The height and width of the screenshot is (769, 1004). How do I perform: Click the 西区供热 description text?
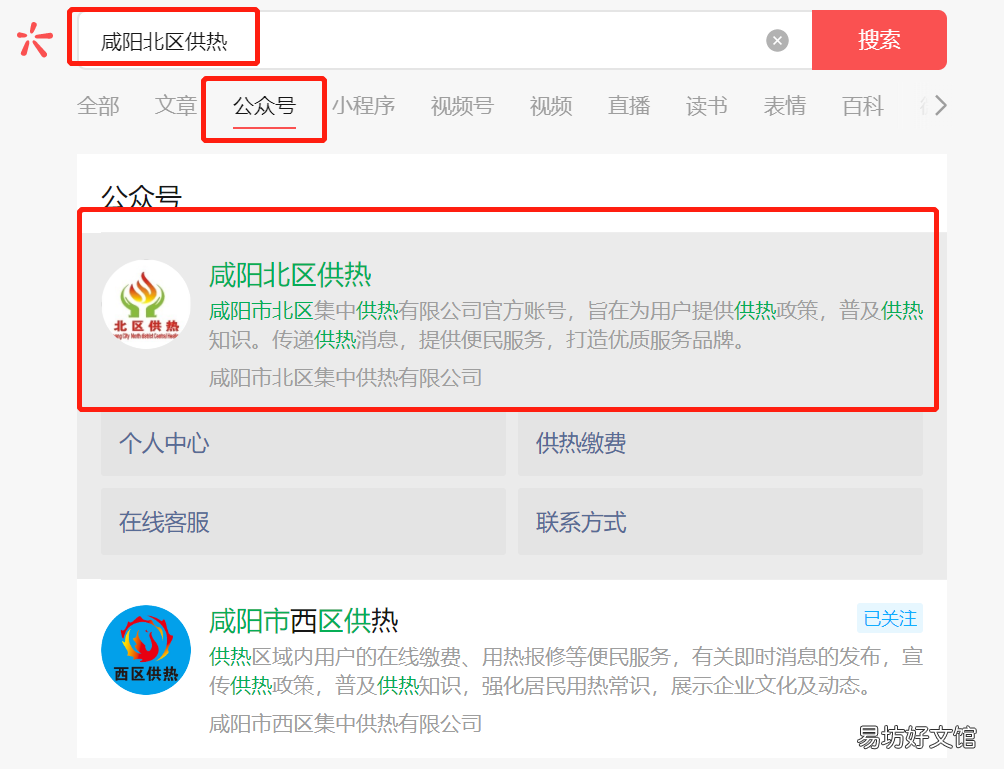point(566,671)
